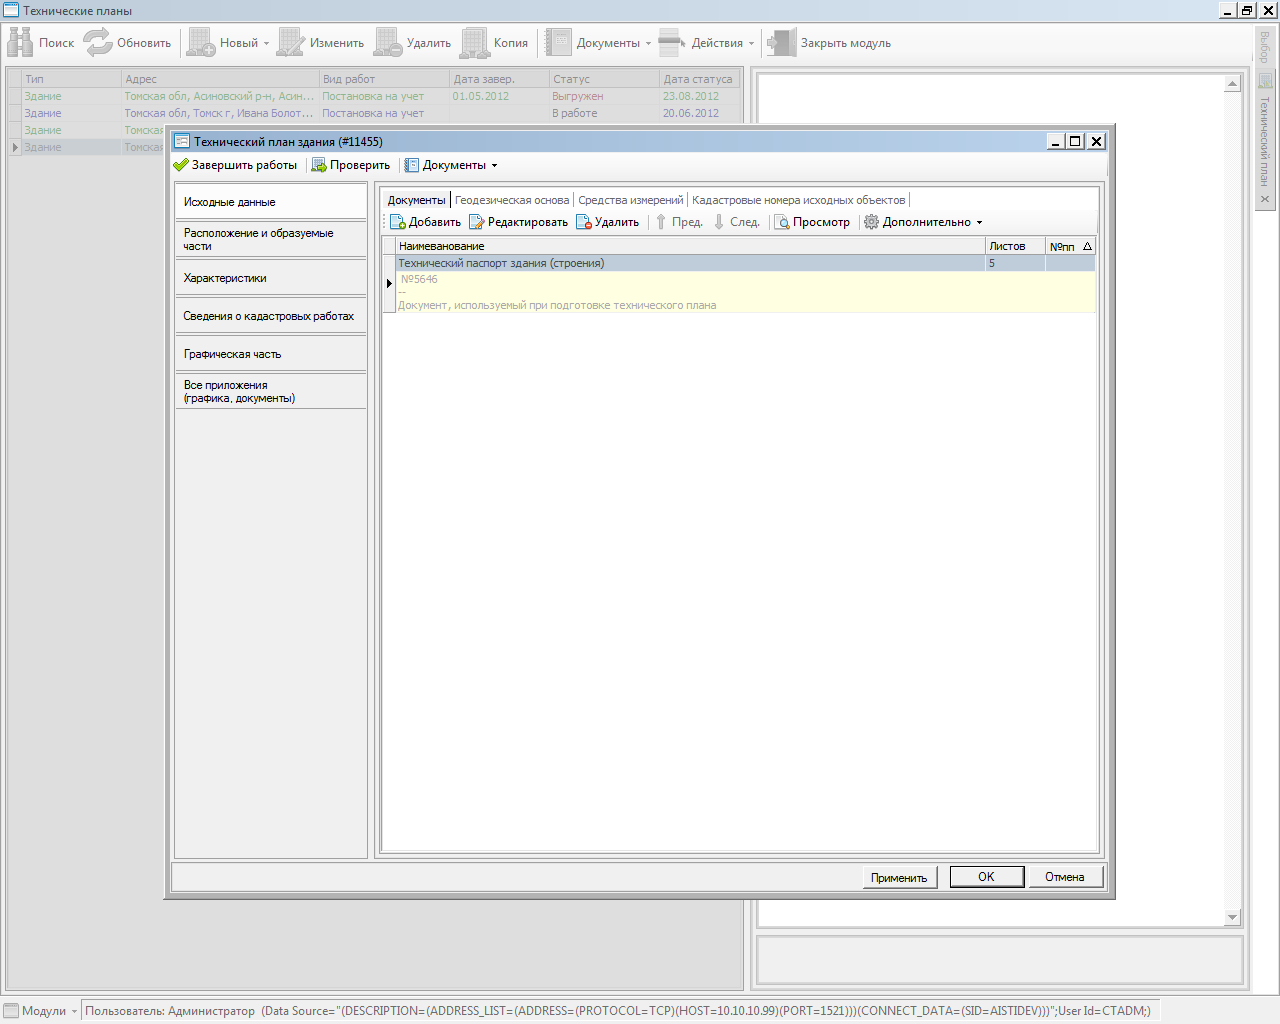Screen dimensions: 1280x1024
Task: Click the Пред. up arrow
Action: pos(661,222)
